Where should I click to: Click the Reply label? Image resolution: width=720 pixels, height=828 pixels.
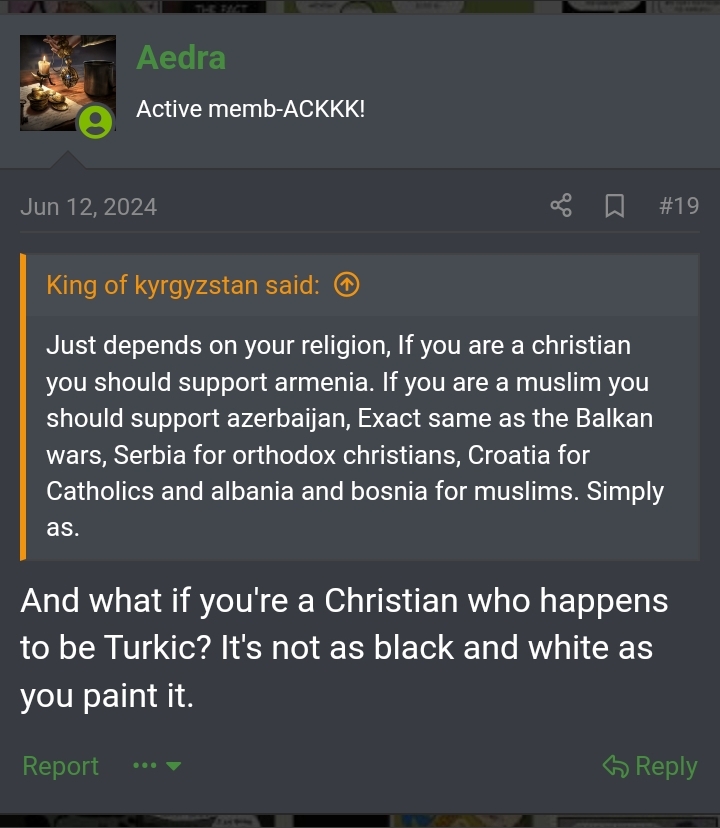[666, 766]
